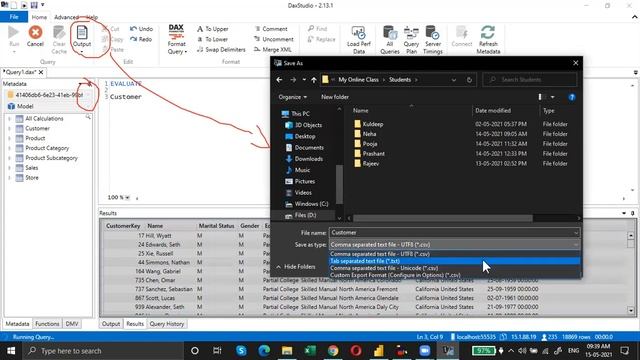Select 3D Objects in navigation pane
This screenshot has width=640, height=360.
click(x=308, y=125)
